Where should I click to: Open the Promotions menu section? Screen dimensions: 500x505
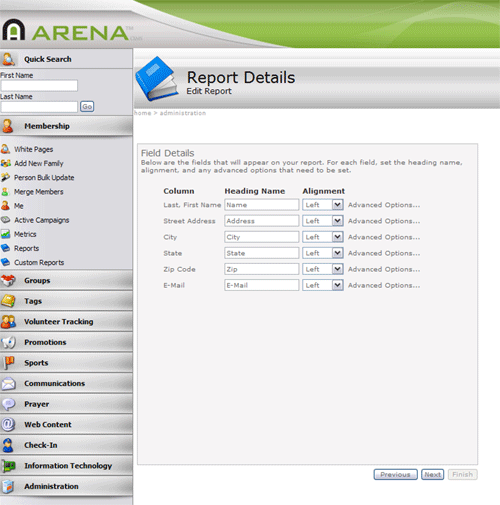click(x=66, y=342)
